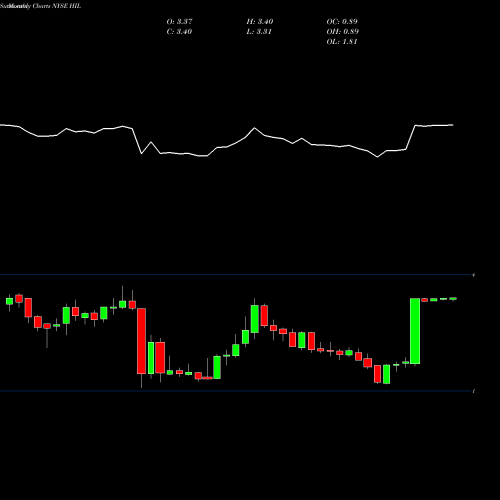This screenshot has height=500, width=500.
Task: Select the tallest red candlestick in chart
Action: point(142,341)
